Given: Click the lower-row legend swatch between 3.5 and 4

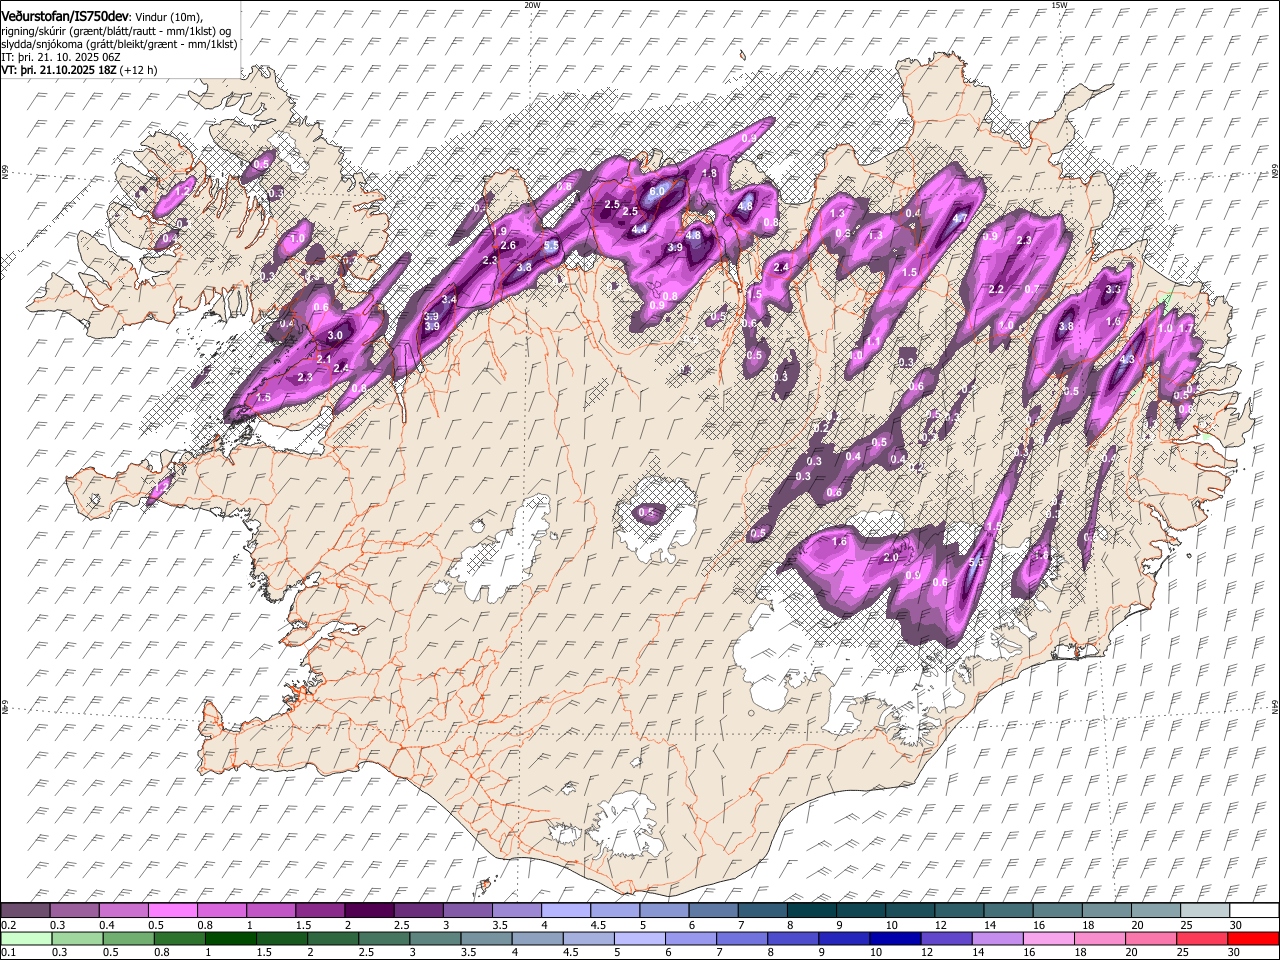Looking at the screenshot, I should pyautogui.click(x=486, y=938).
